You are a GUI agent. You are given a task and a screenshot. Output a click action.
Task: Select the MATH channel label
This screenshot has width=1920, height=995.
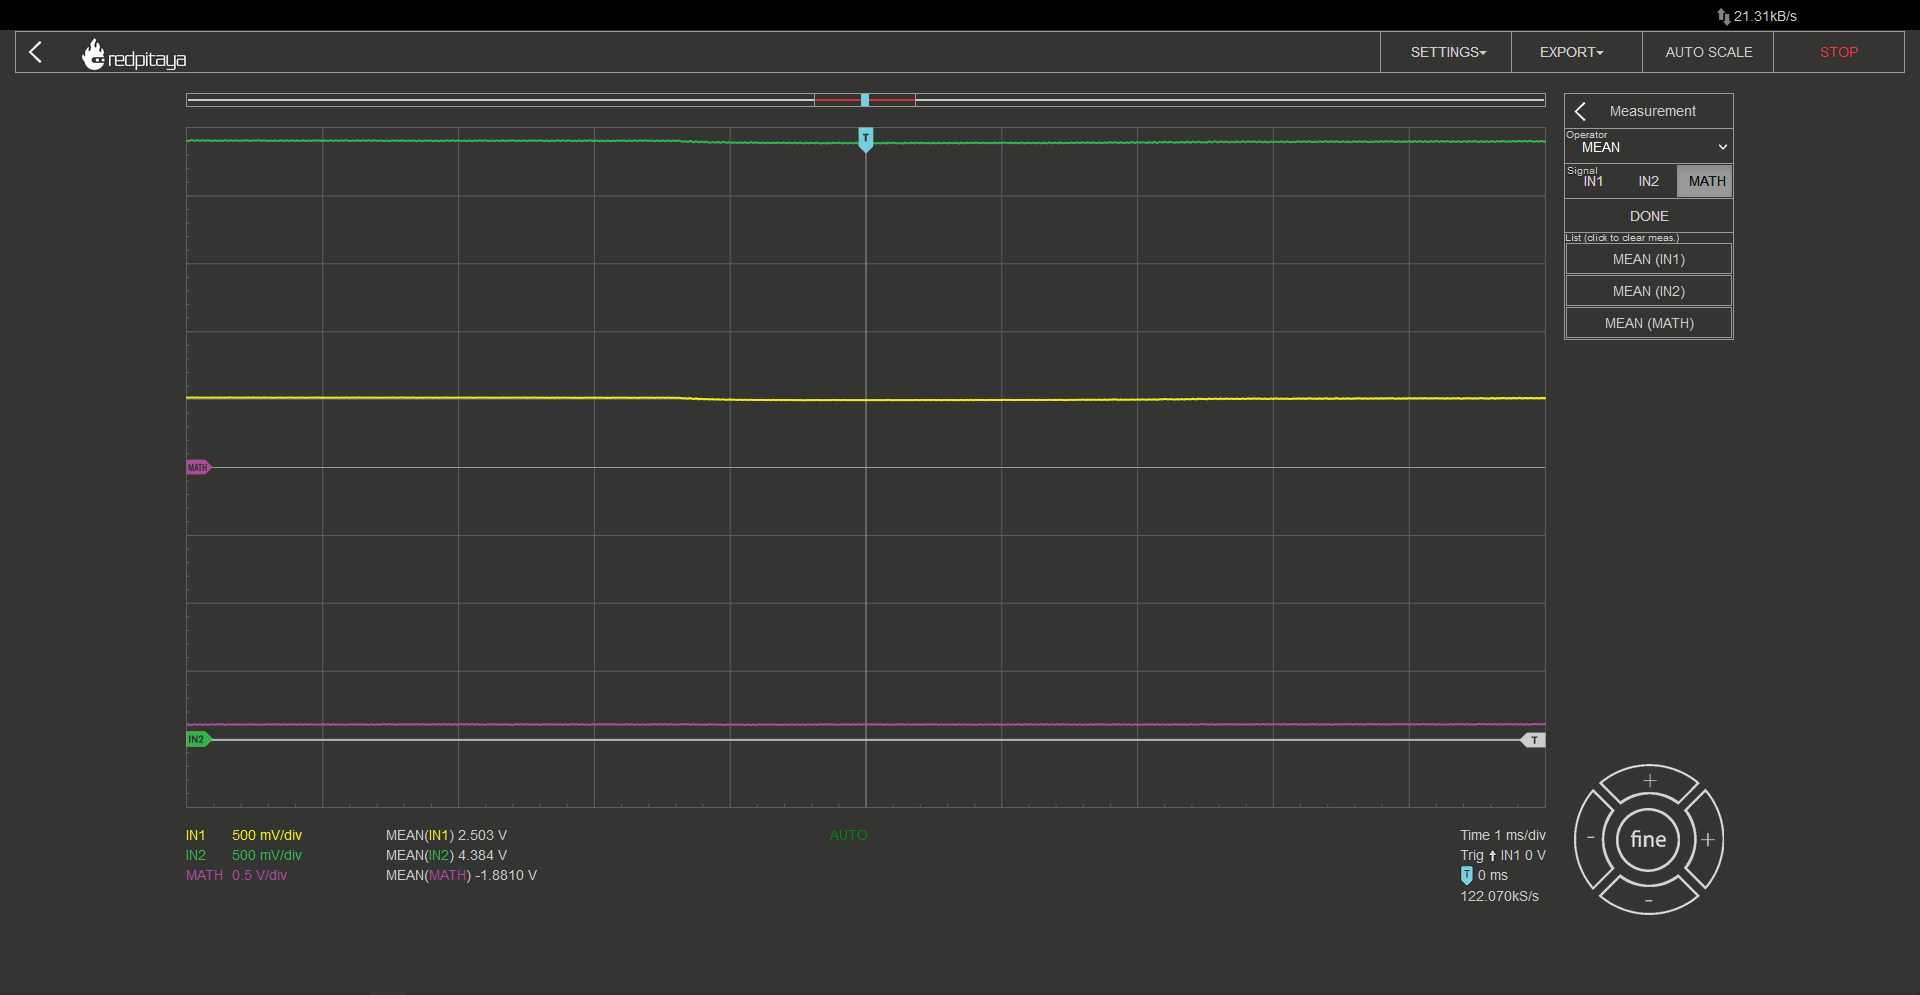[x=204, y=875]
